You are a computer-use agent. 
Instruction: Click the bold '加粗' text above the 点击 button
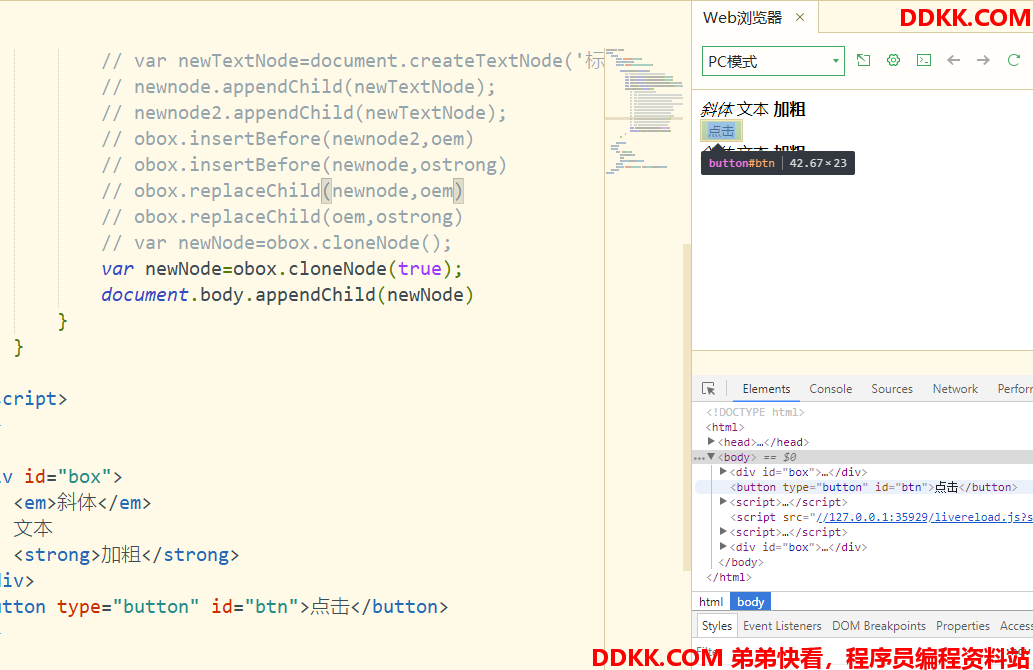789,109
